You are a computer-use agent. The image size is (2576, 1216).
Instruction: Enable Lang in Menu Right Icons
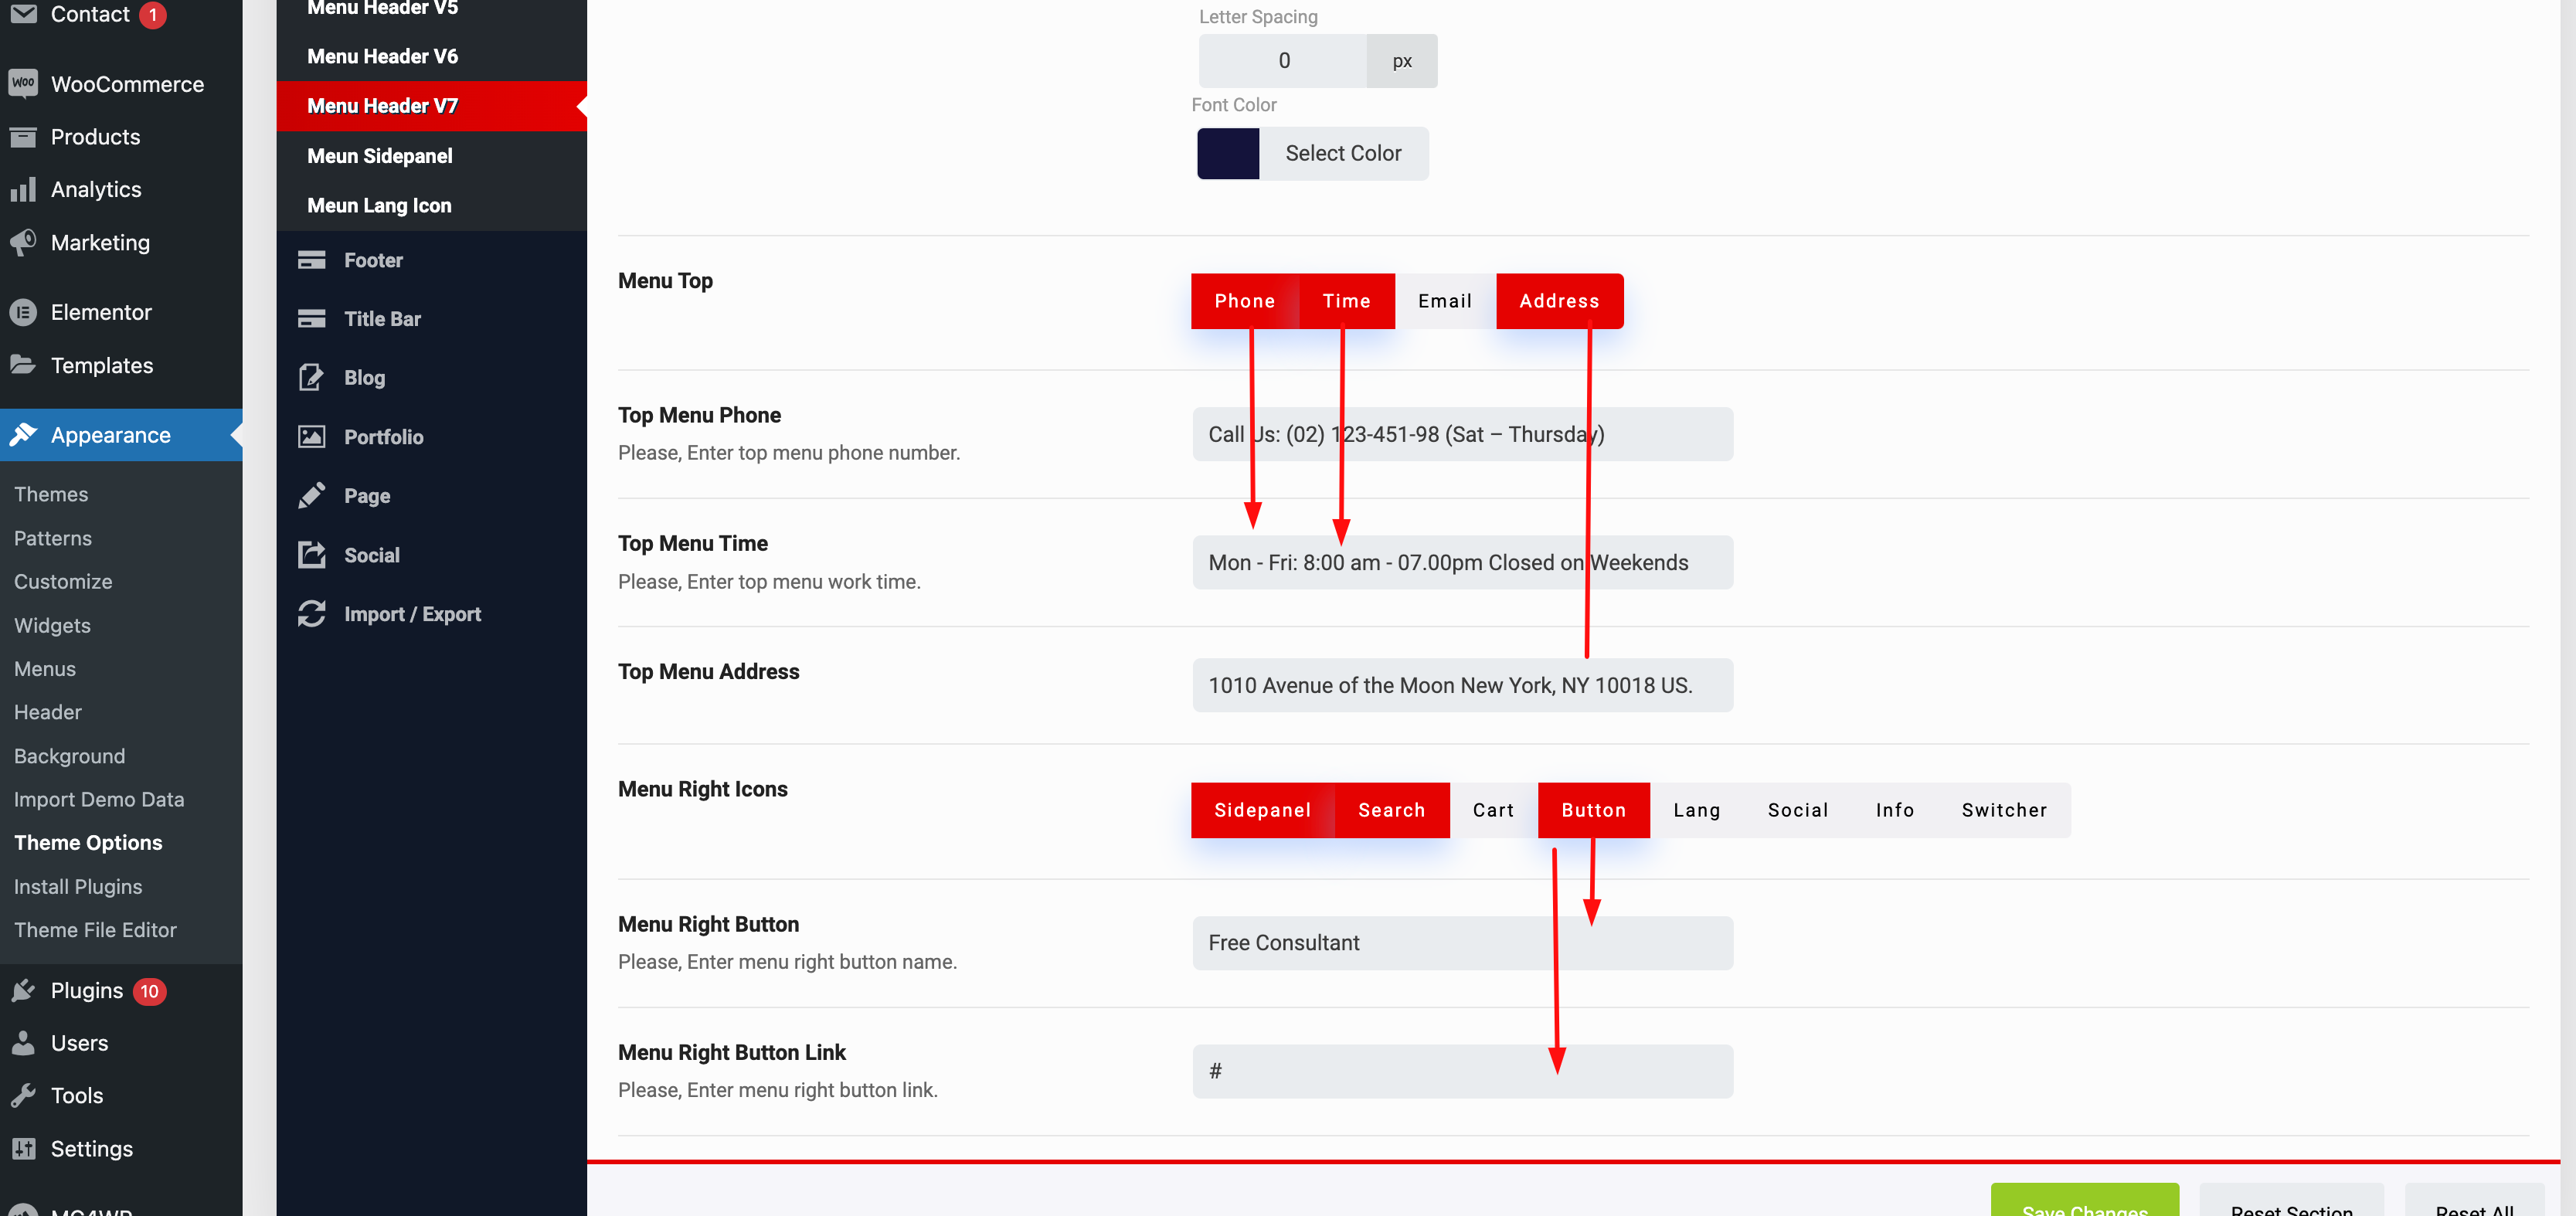(x=1697, y=810)
